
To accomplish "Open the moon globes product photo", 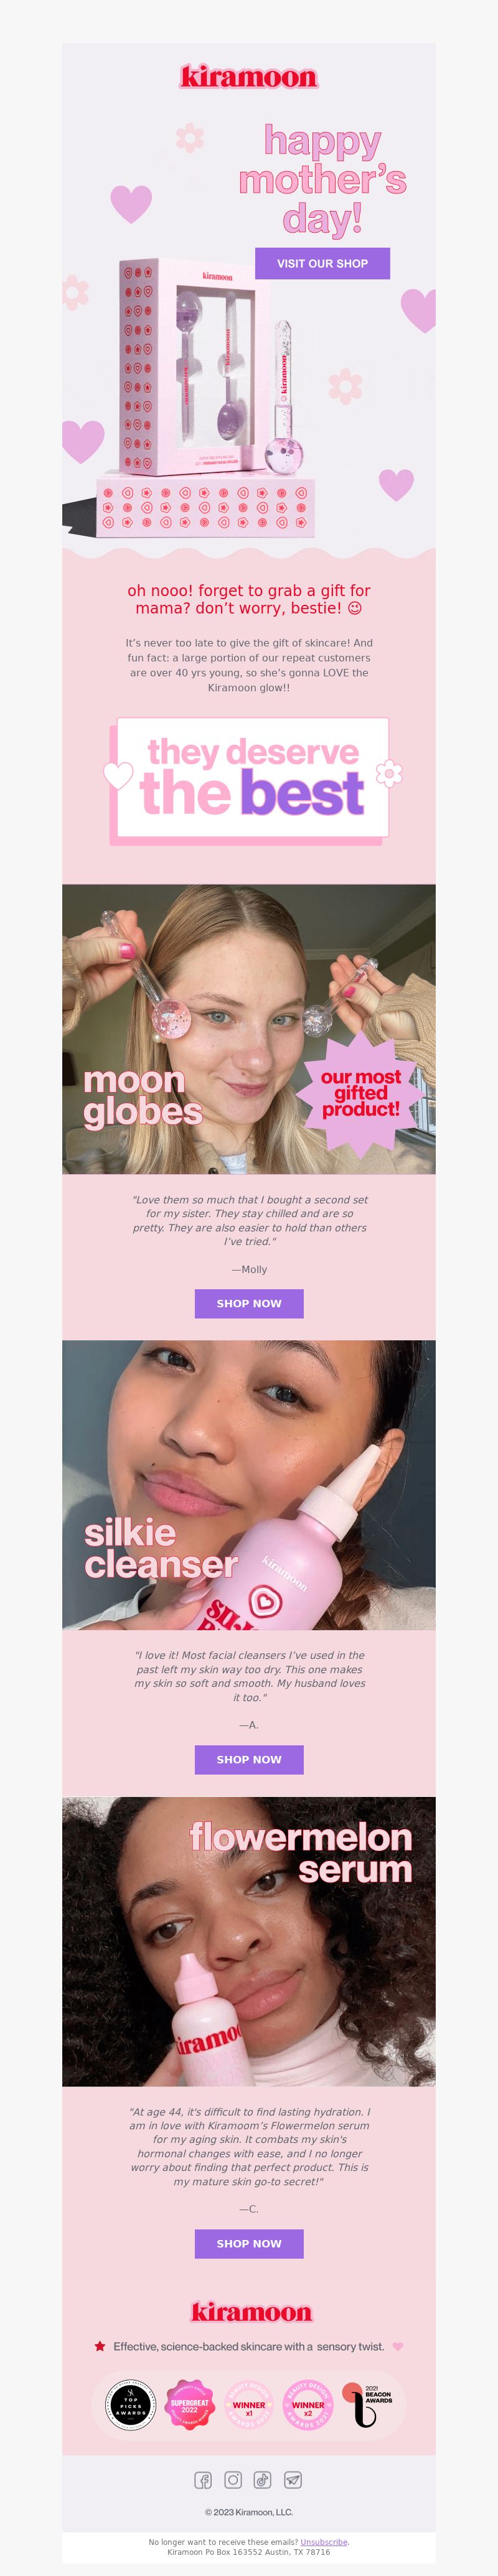I will [x=249, y=1029].
